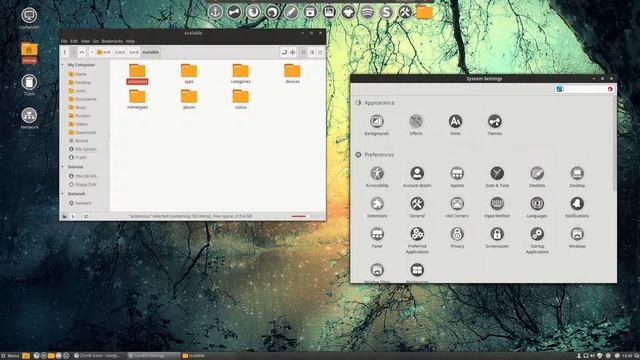Collapse the Devices sidebar section
This screenshot has width=640, height=360.
pyautogui.click(x=63, y=167)
